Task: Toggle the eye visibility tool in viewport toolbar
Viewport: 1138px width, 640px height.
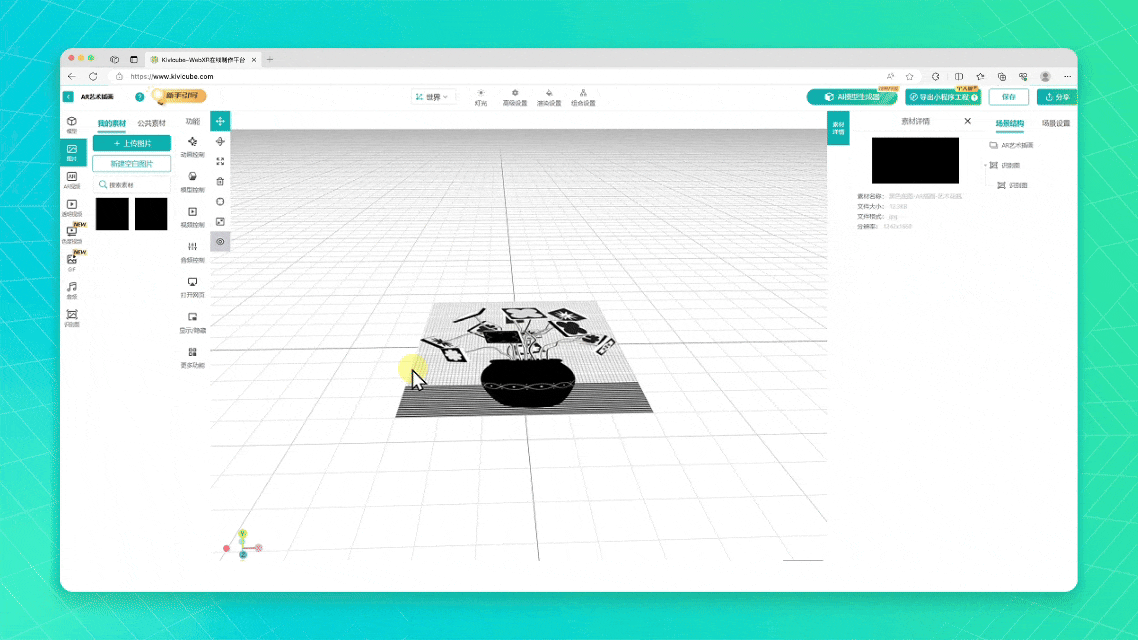Action: pos(220,241)
